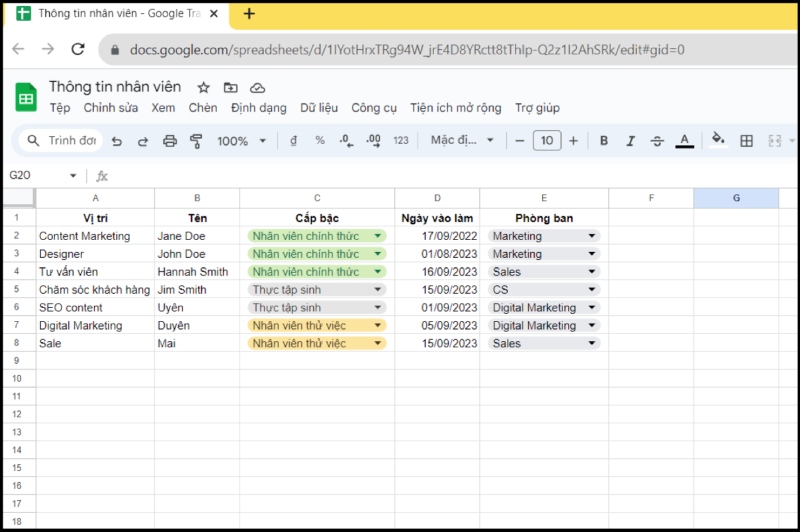Click the browser address bar URL

407,50
